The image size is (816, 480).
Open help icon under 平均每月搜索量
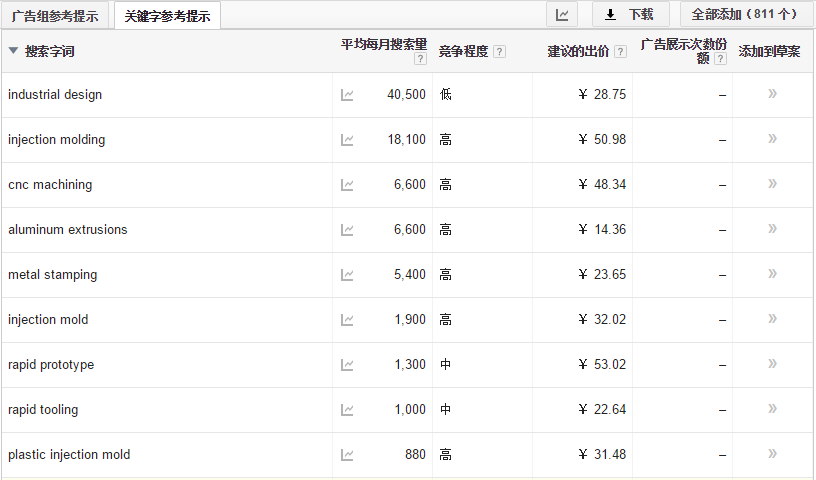pos(420,58)
